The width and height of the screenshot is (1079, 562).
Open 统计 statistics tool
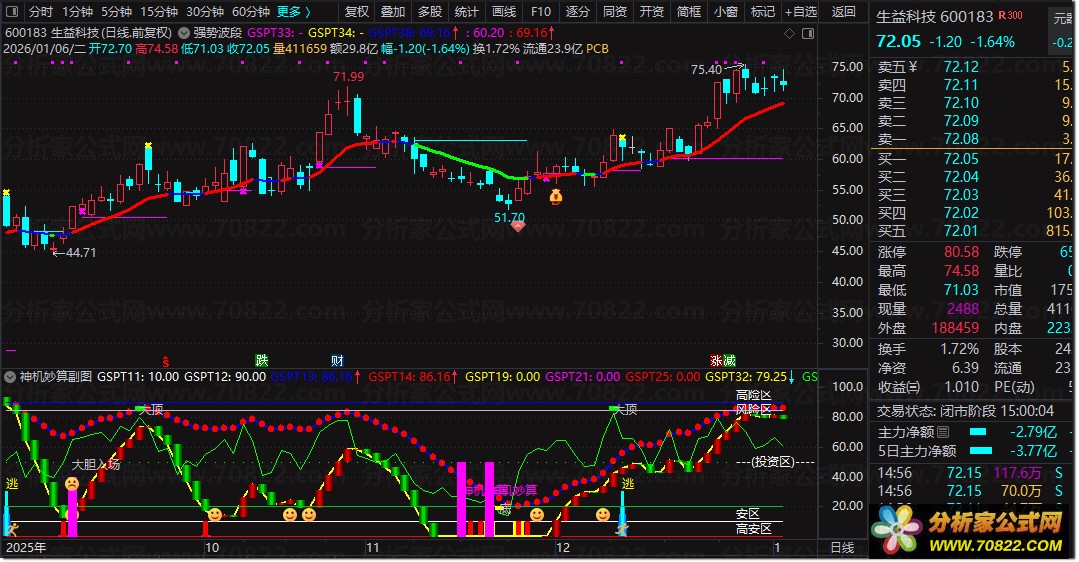click(467, 12)
